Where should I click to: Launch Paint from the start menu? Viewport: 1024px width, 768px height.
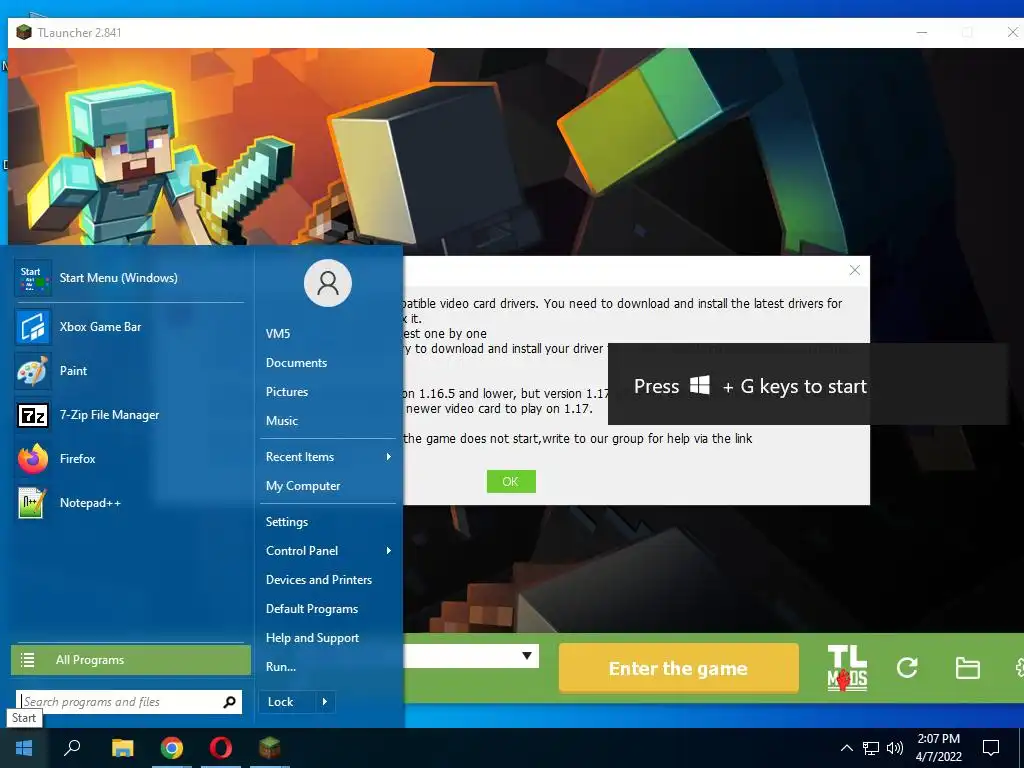tap(131, 370)
